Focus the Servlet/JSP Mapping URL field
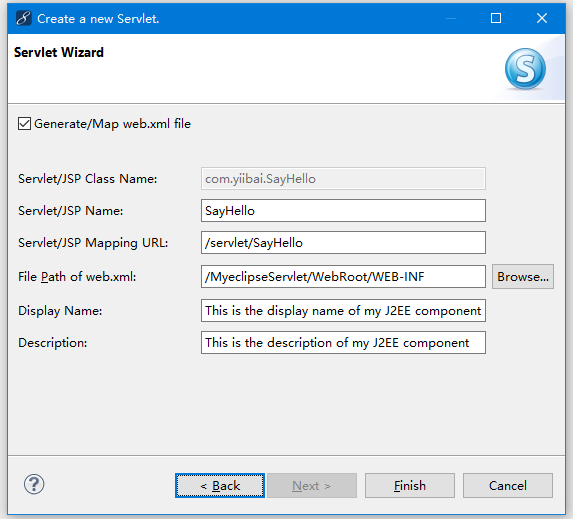This screenshot has width=573, height=519. click(x=343, y=242)
